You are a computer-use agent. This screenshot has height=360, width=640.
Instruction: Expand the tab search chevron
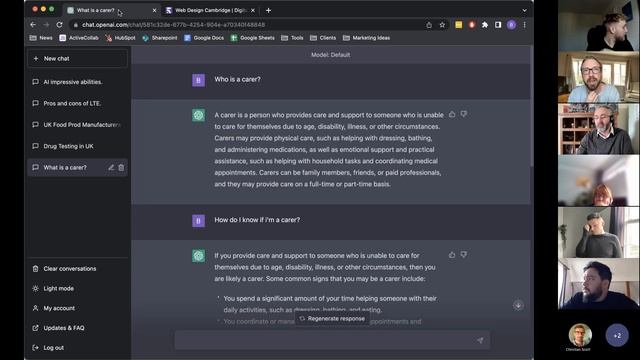coord(524,10)
